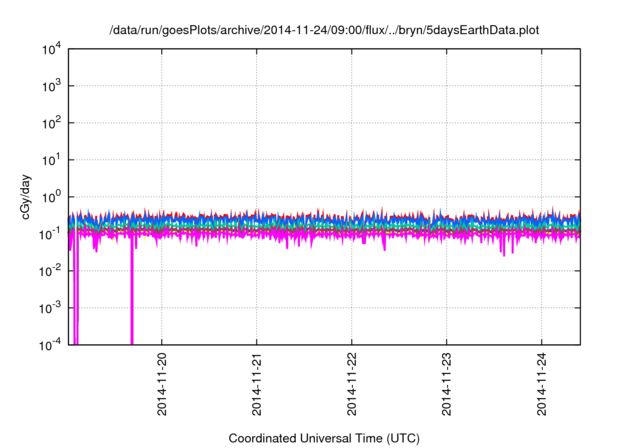The height and width of the screenshot is (448, 640).
Task: Click the plot title file path
Action: [324, 30]
